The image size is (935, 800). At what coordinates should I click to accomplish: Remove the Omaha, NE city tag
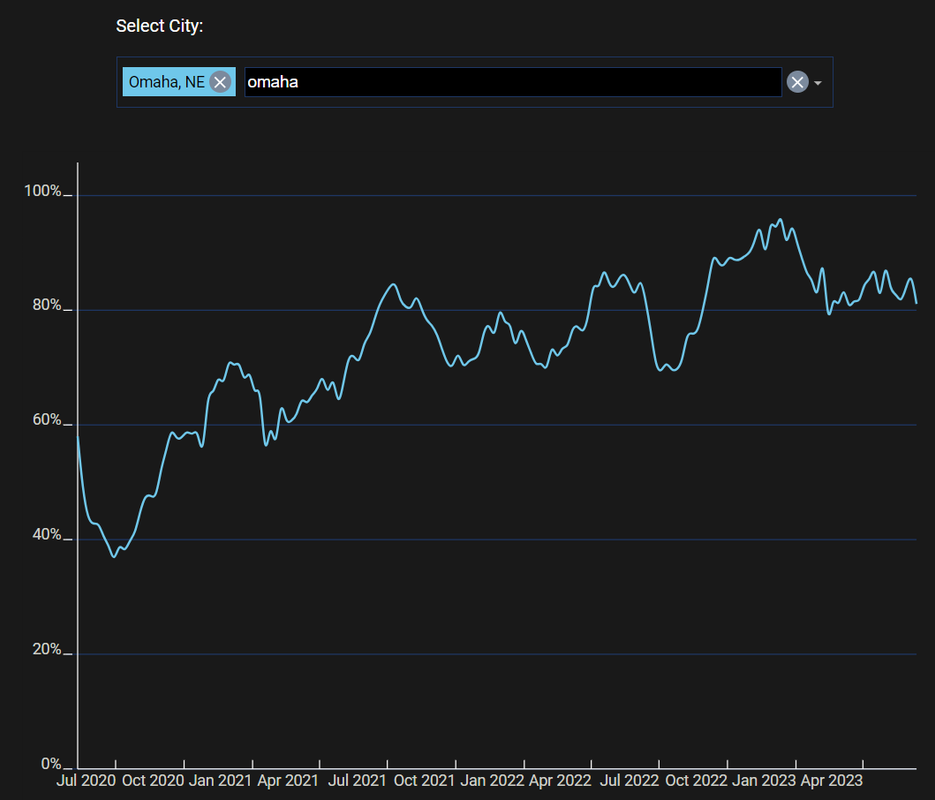tap(220, 82)
